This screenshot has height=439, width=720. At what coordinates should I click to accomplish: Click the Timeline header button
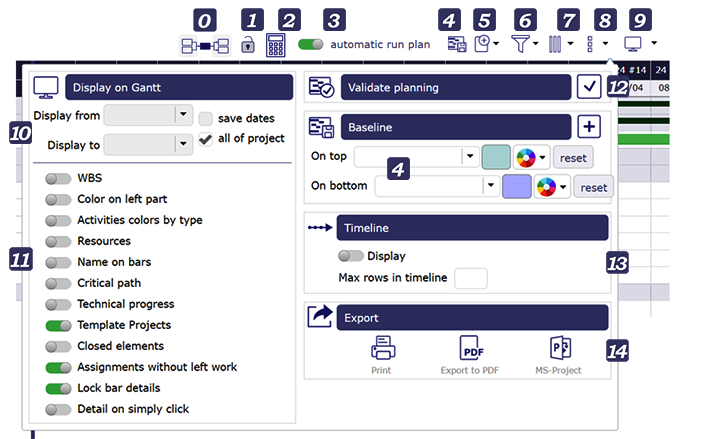click(472, 228)
